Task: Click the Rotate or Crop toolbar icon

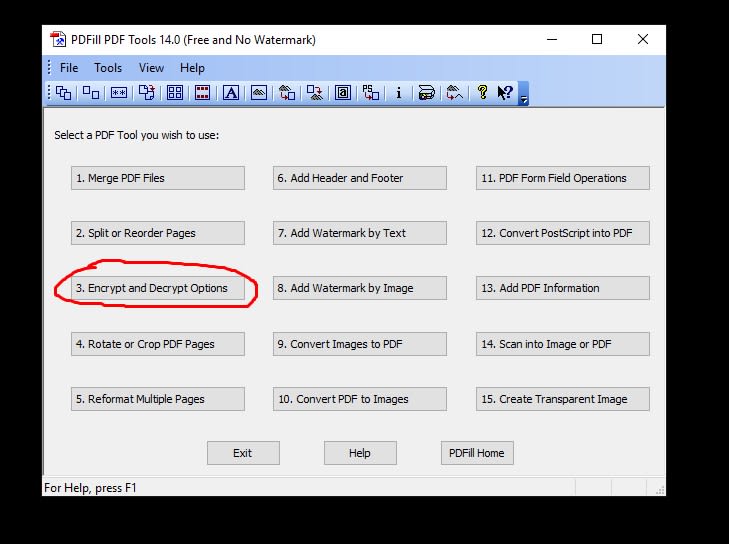Action: click(147, 93)
